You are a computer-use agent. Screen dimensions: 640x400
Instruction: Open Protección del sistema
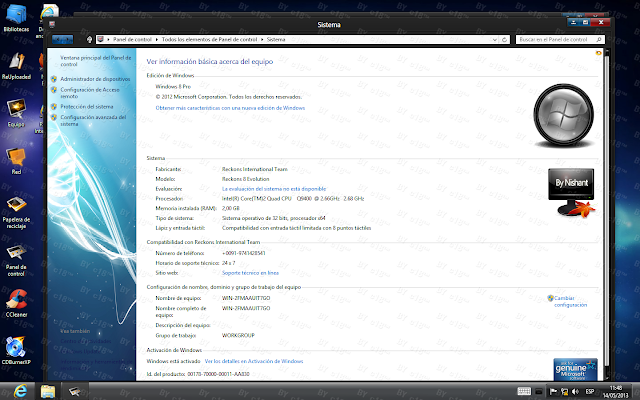pyautogui.click(x=87, y=107)
